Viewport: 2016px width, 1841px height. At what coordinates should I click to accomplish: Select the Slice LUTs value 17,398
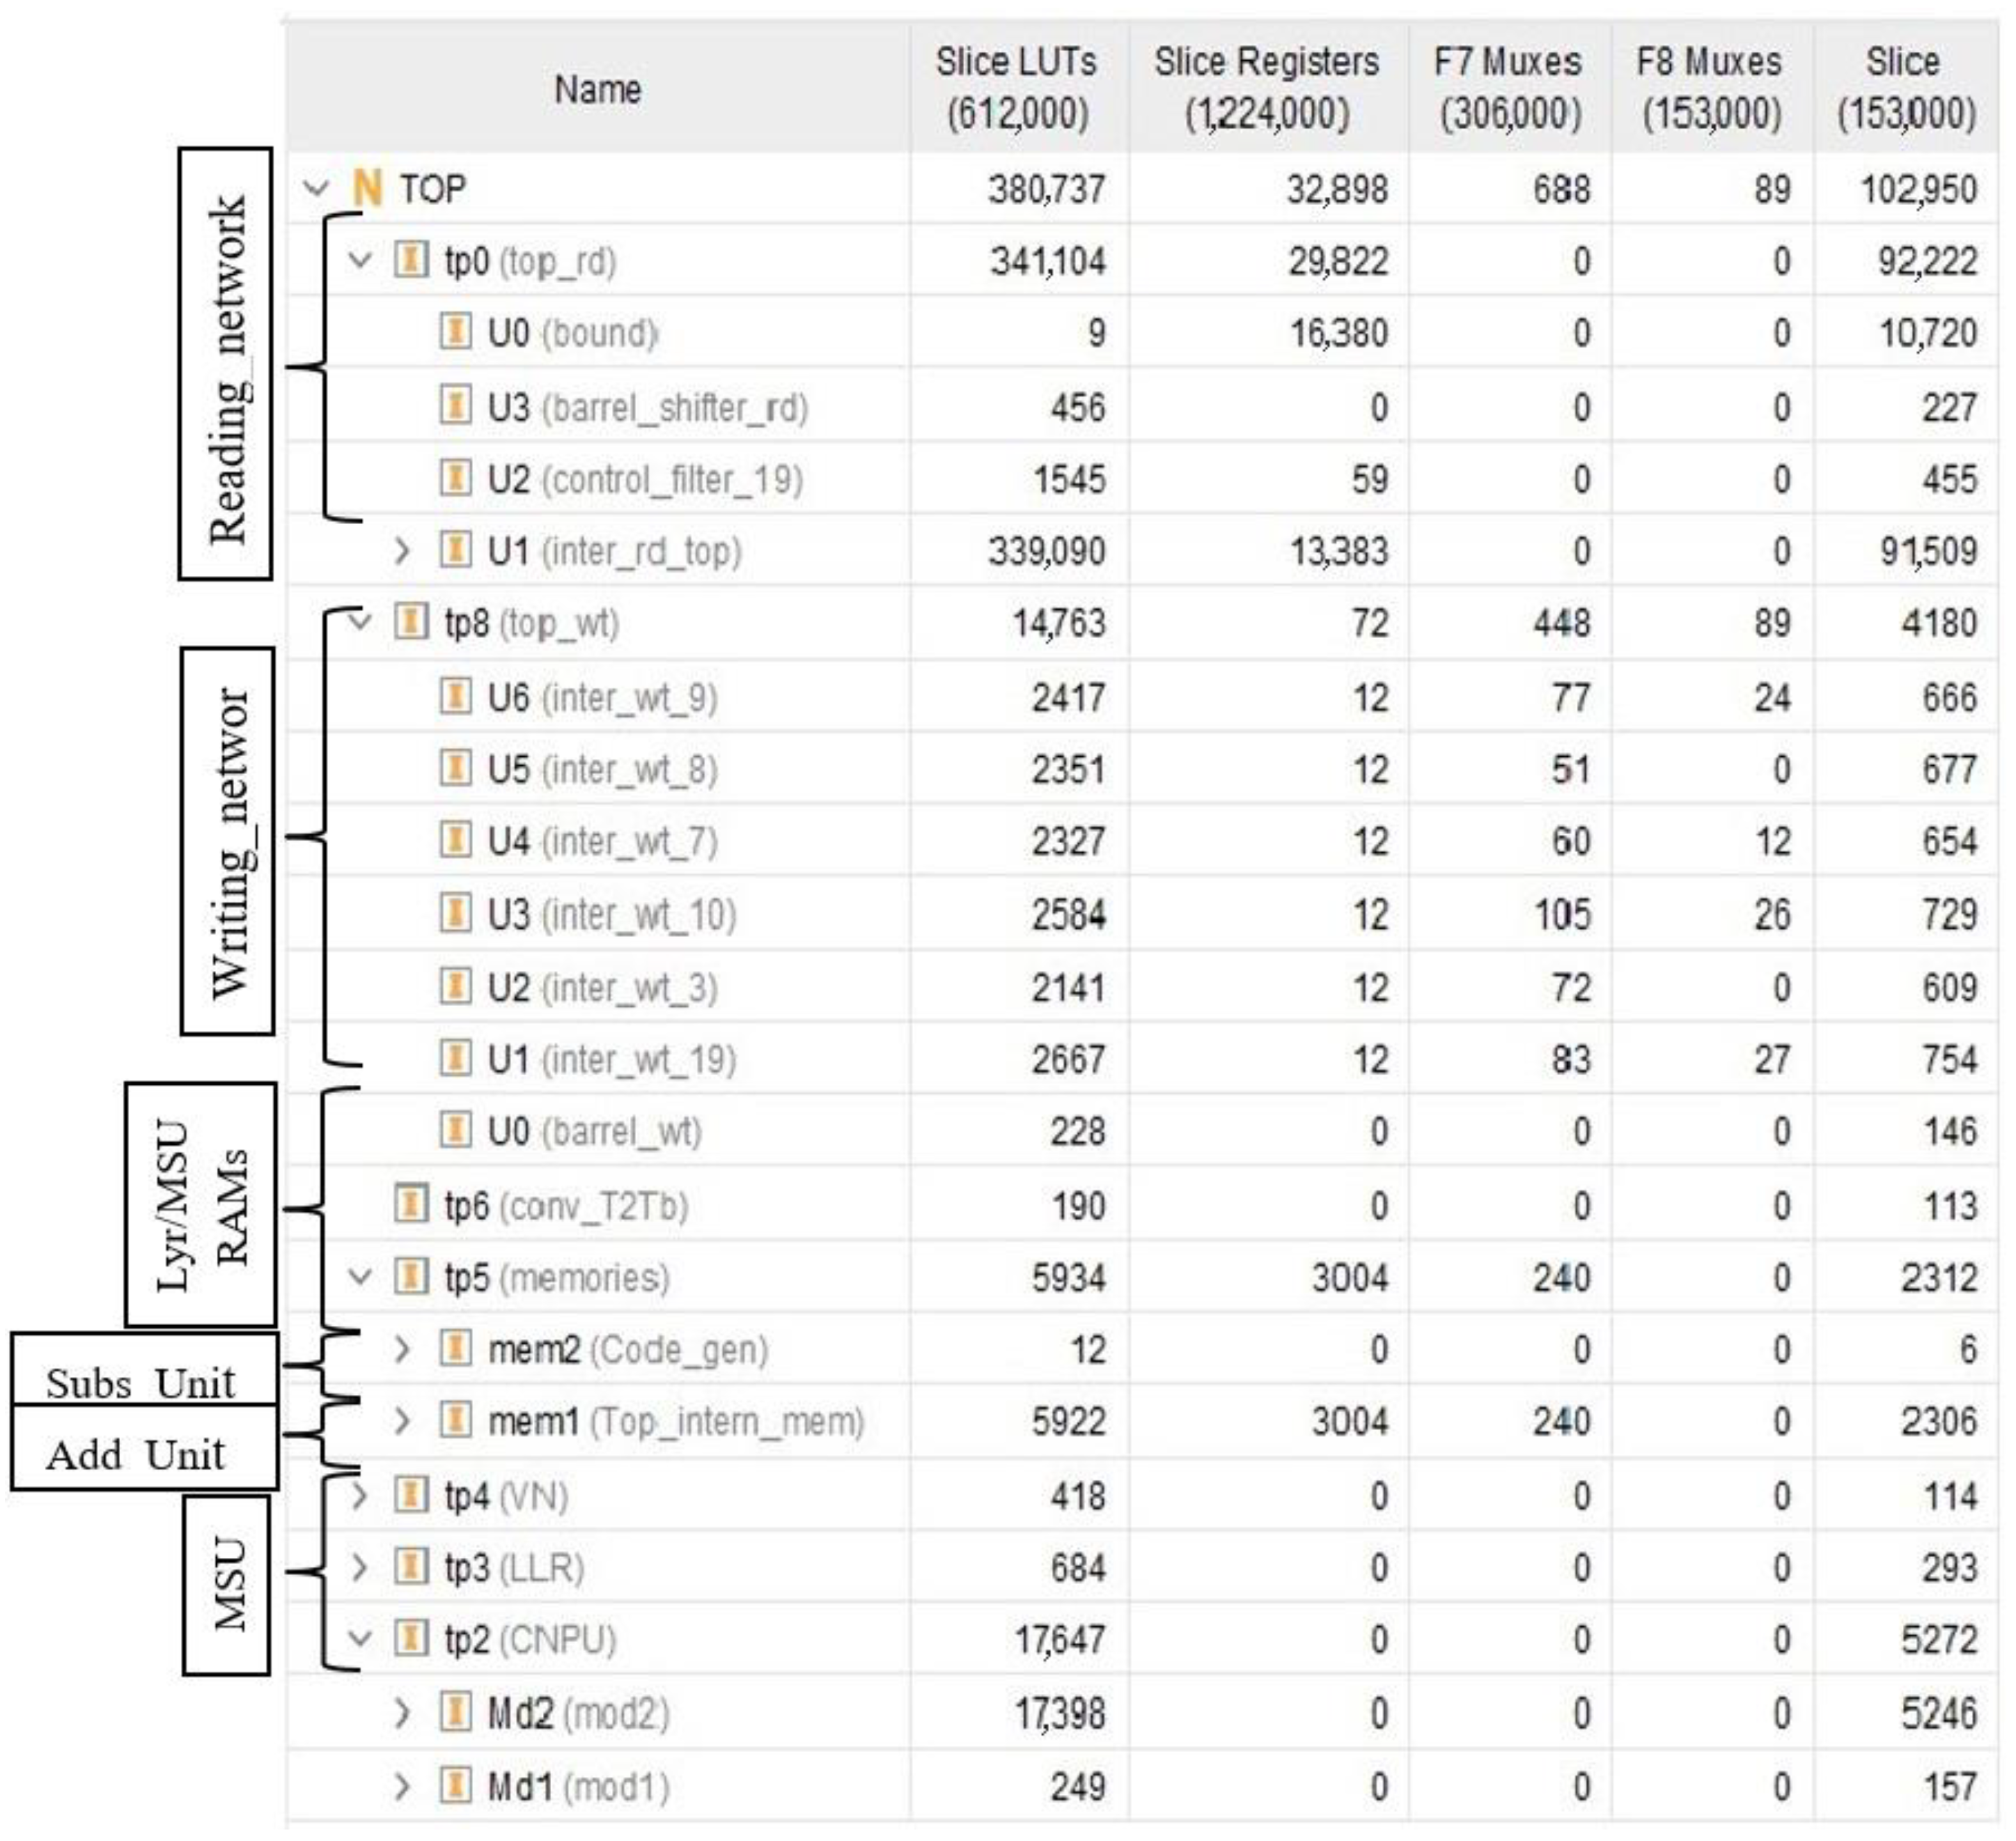click(1060, 1714)
